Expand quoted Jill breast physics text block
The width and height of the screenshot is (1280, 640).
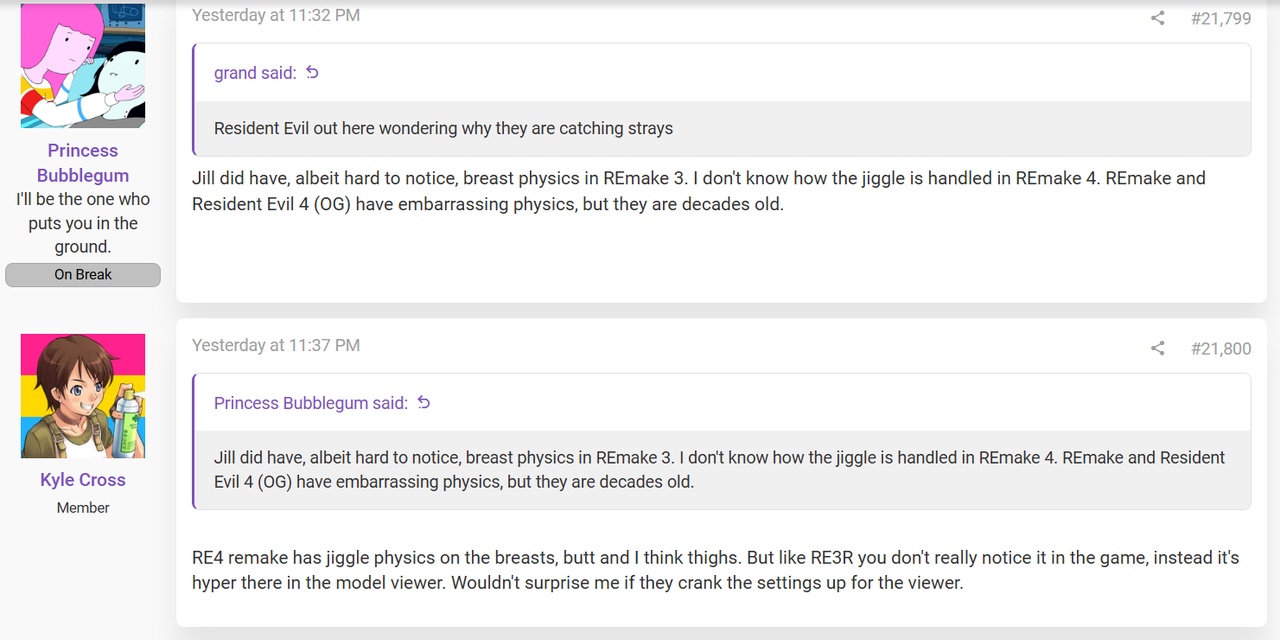721,469
